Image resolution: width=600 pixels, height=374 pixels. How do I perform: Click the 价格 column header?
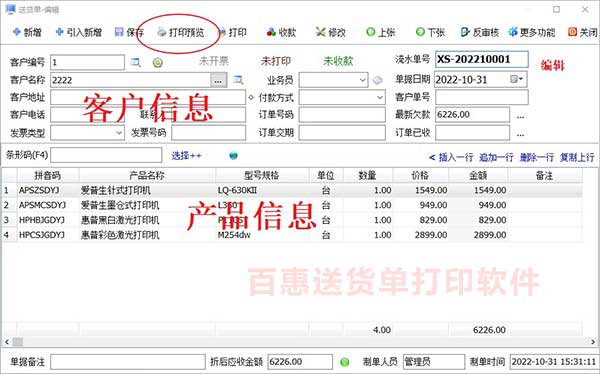tap(420, 175)
